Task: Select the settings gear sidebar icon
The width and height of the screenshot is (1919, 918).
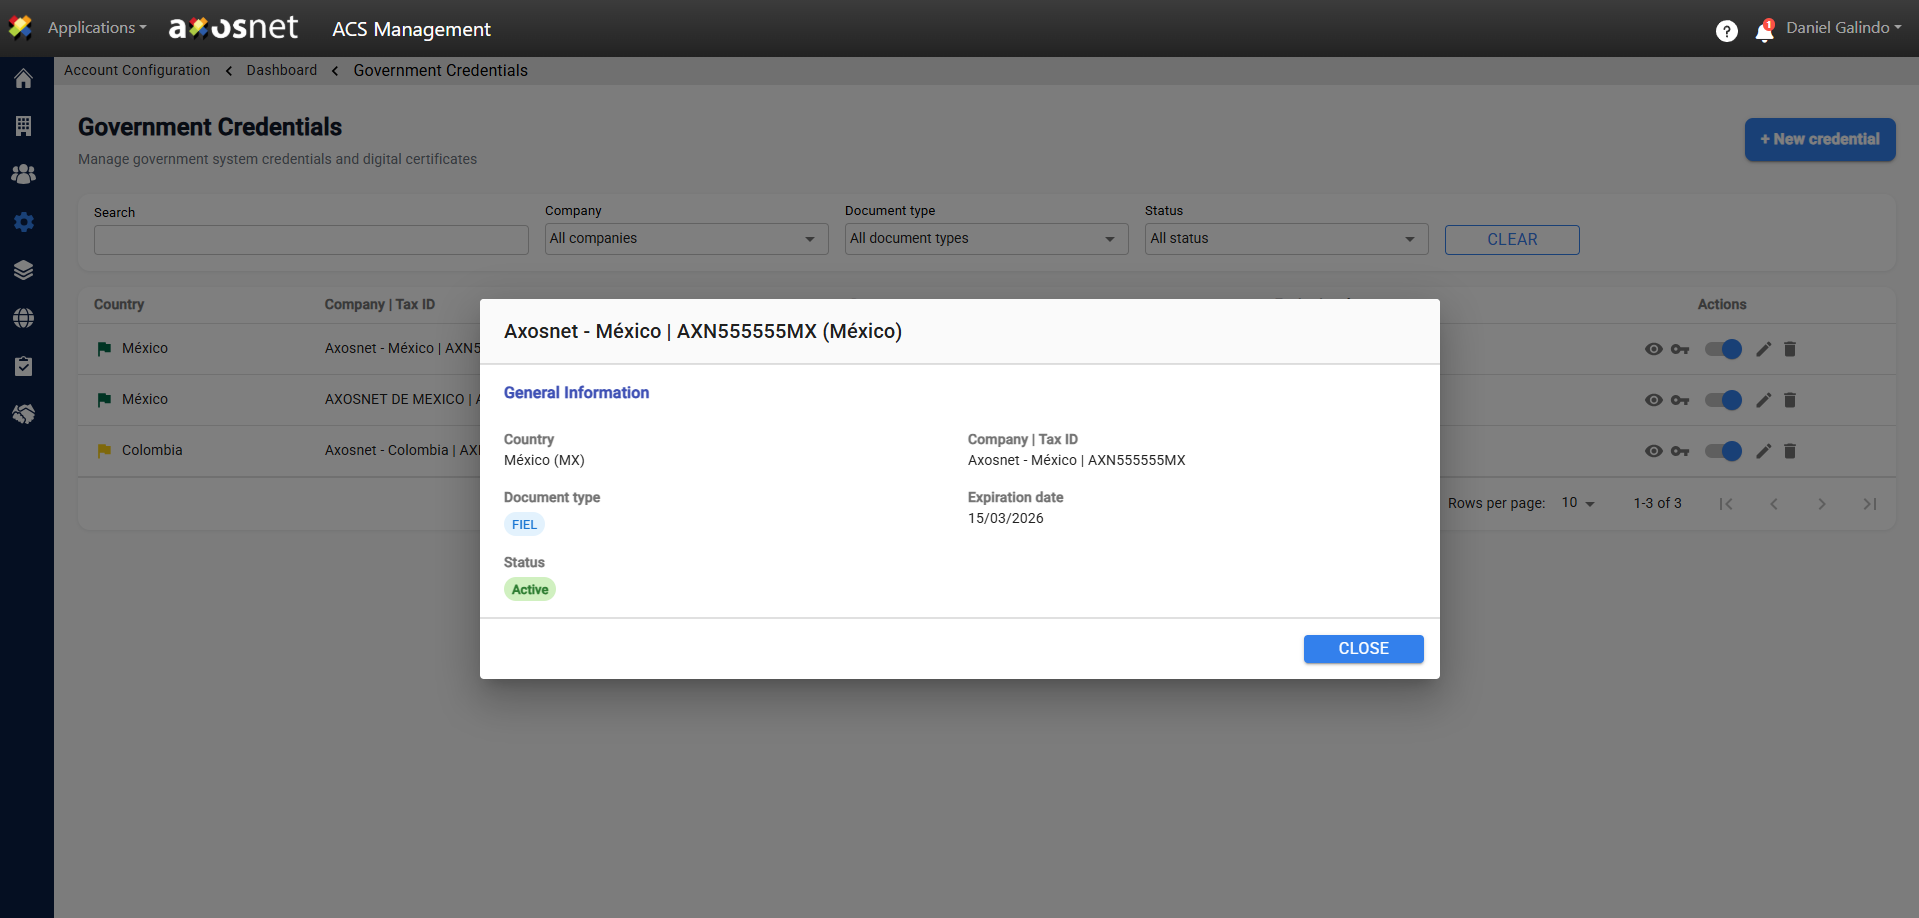Action: [x=24, y=222]
